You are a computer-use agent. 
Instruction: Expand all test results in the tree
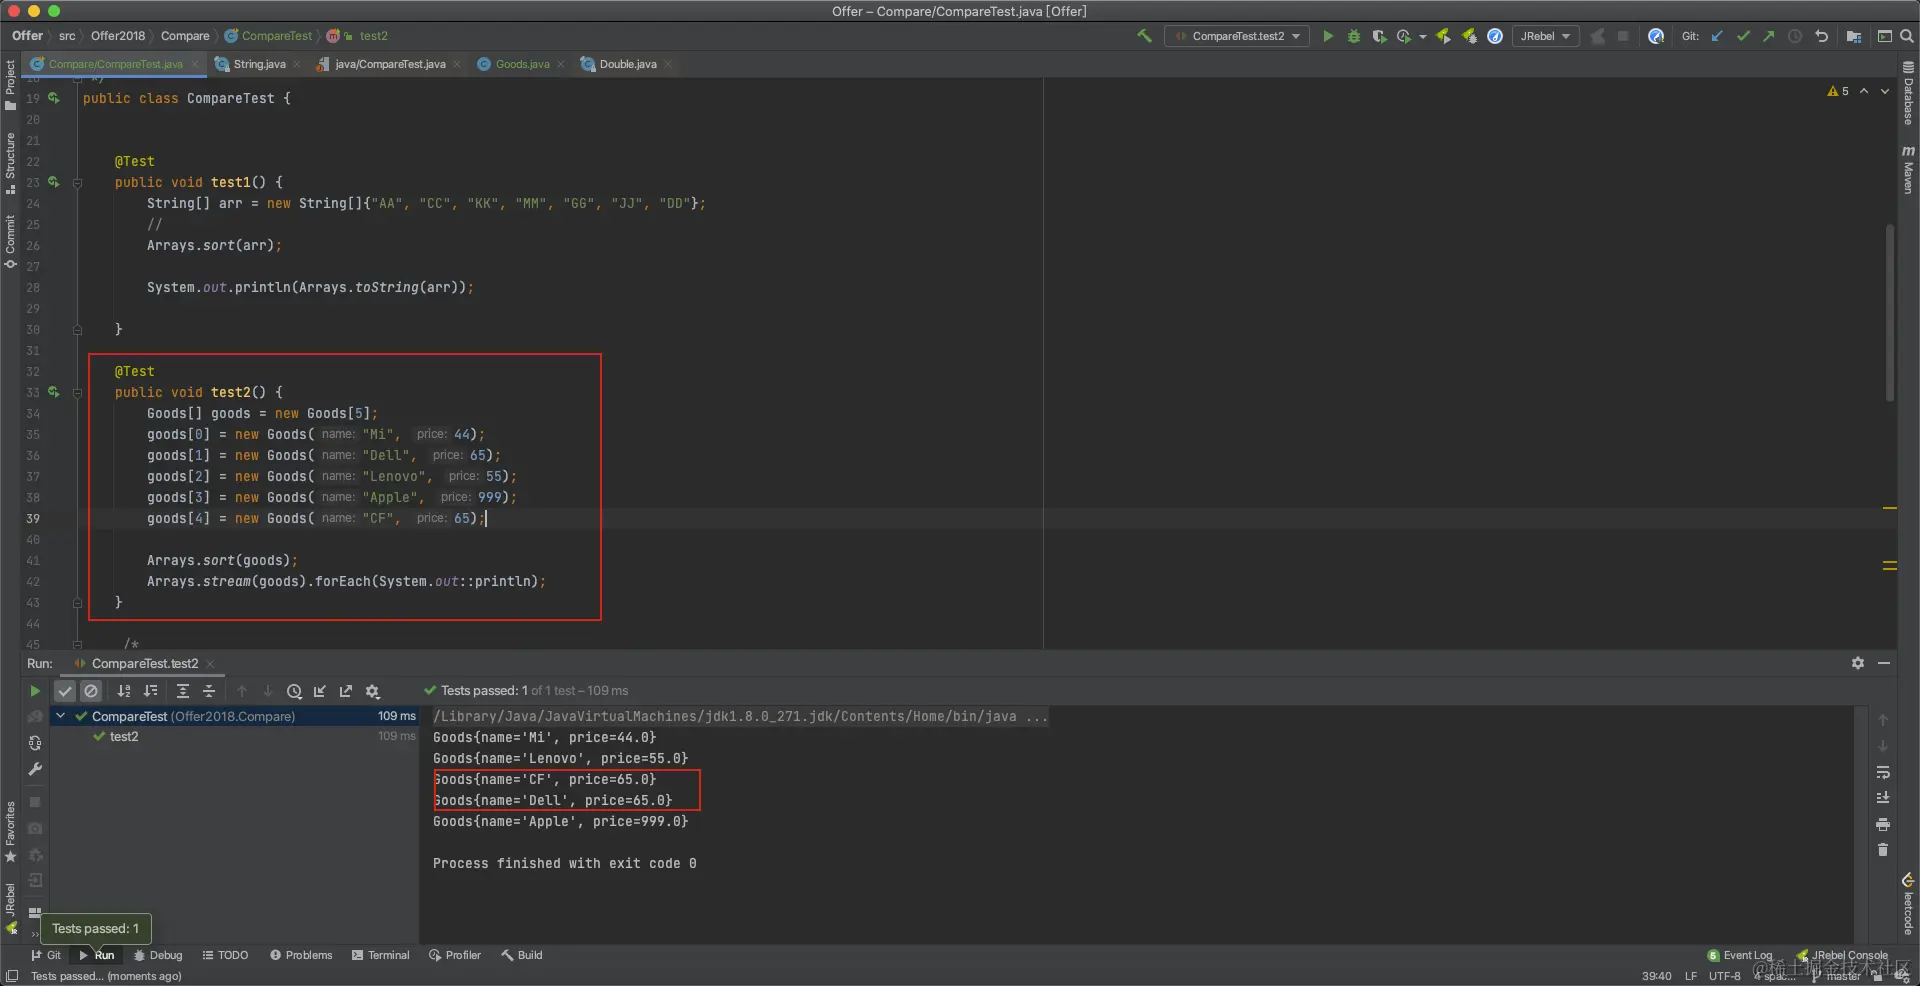(183, 691)
